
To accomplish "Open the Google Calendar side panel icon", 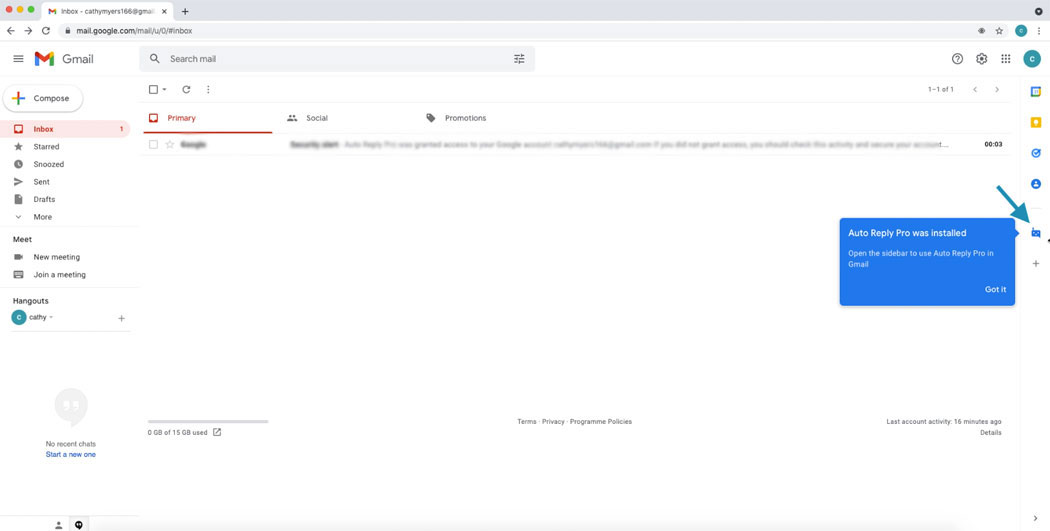I will [x=1035, y=92].
